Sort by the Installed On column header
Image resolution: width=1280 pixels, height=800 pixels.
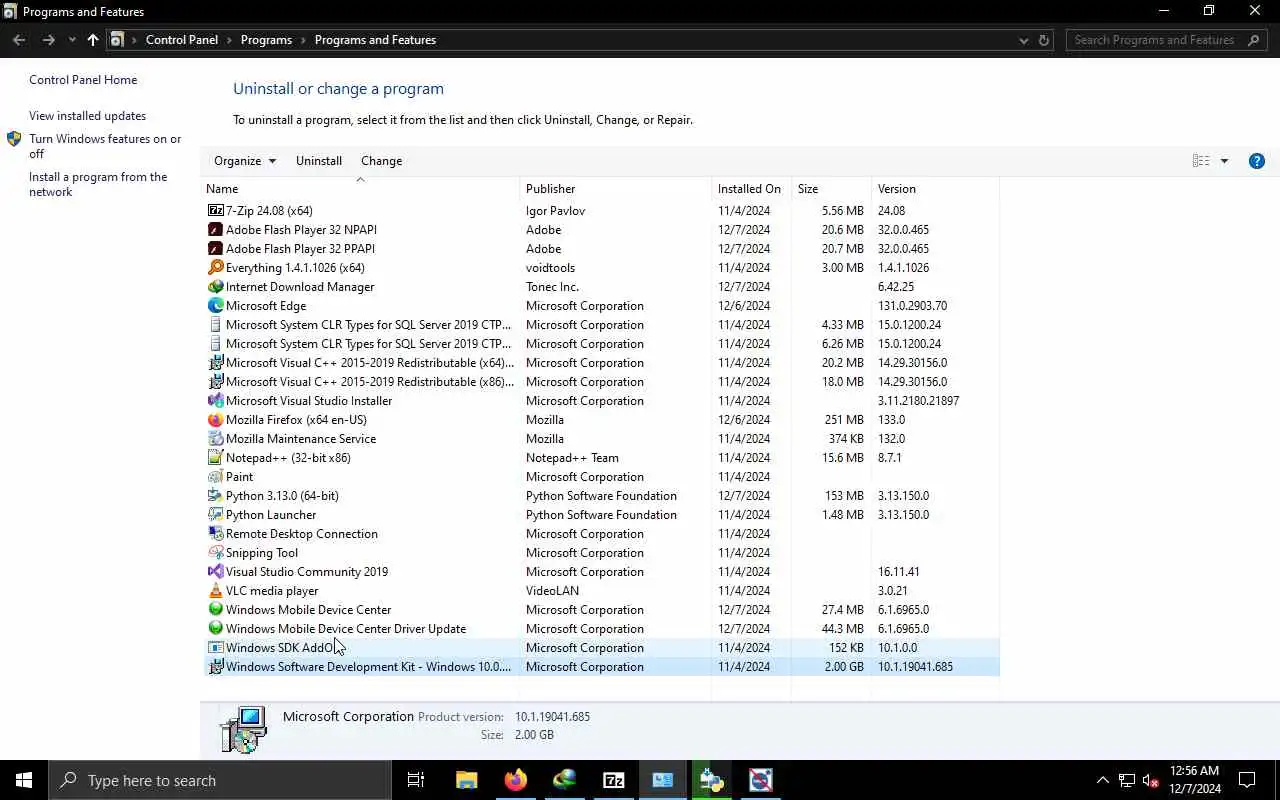[751, 189]
